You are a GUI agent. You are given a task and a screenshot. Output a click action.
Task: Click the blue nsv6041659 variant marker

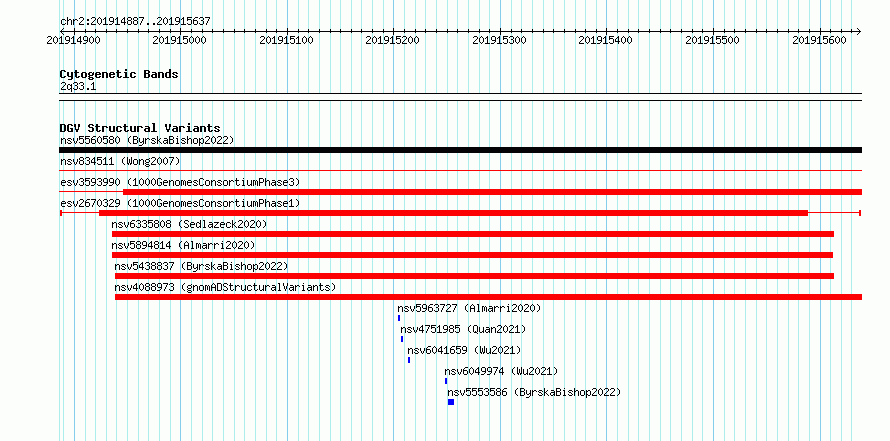point(409,360)
